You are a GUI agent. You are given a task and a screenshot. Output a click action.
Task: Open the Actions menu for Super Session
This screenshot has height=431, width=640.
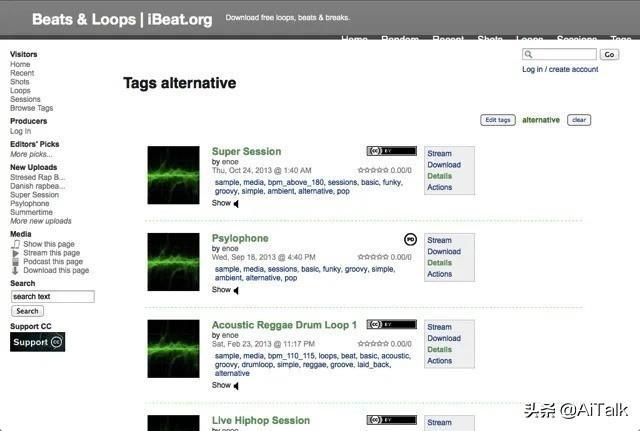click(440, 187)
